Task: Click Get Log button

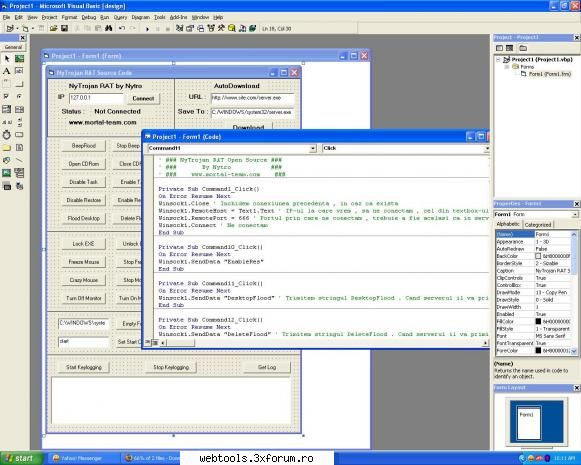Action: 267,367
